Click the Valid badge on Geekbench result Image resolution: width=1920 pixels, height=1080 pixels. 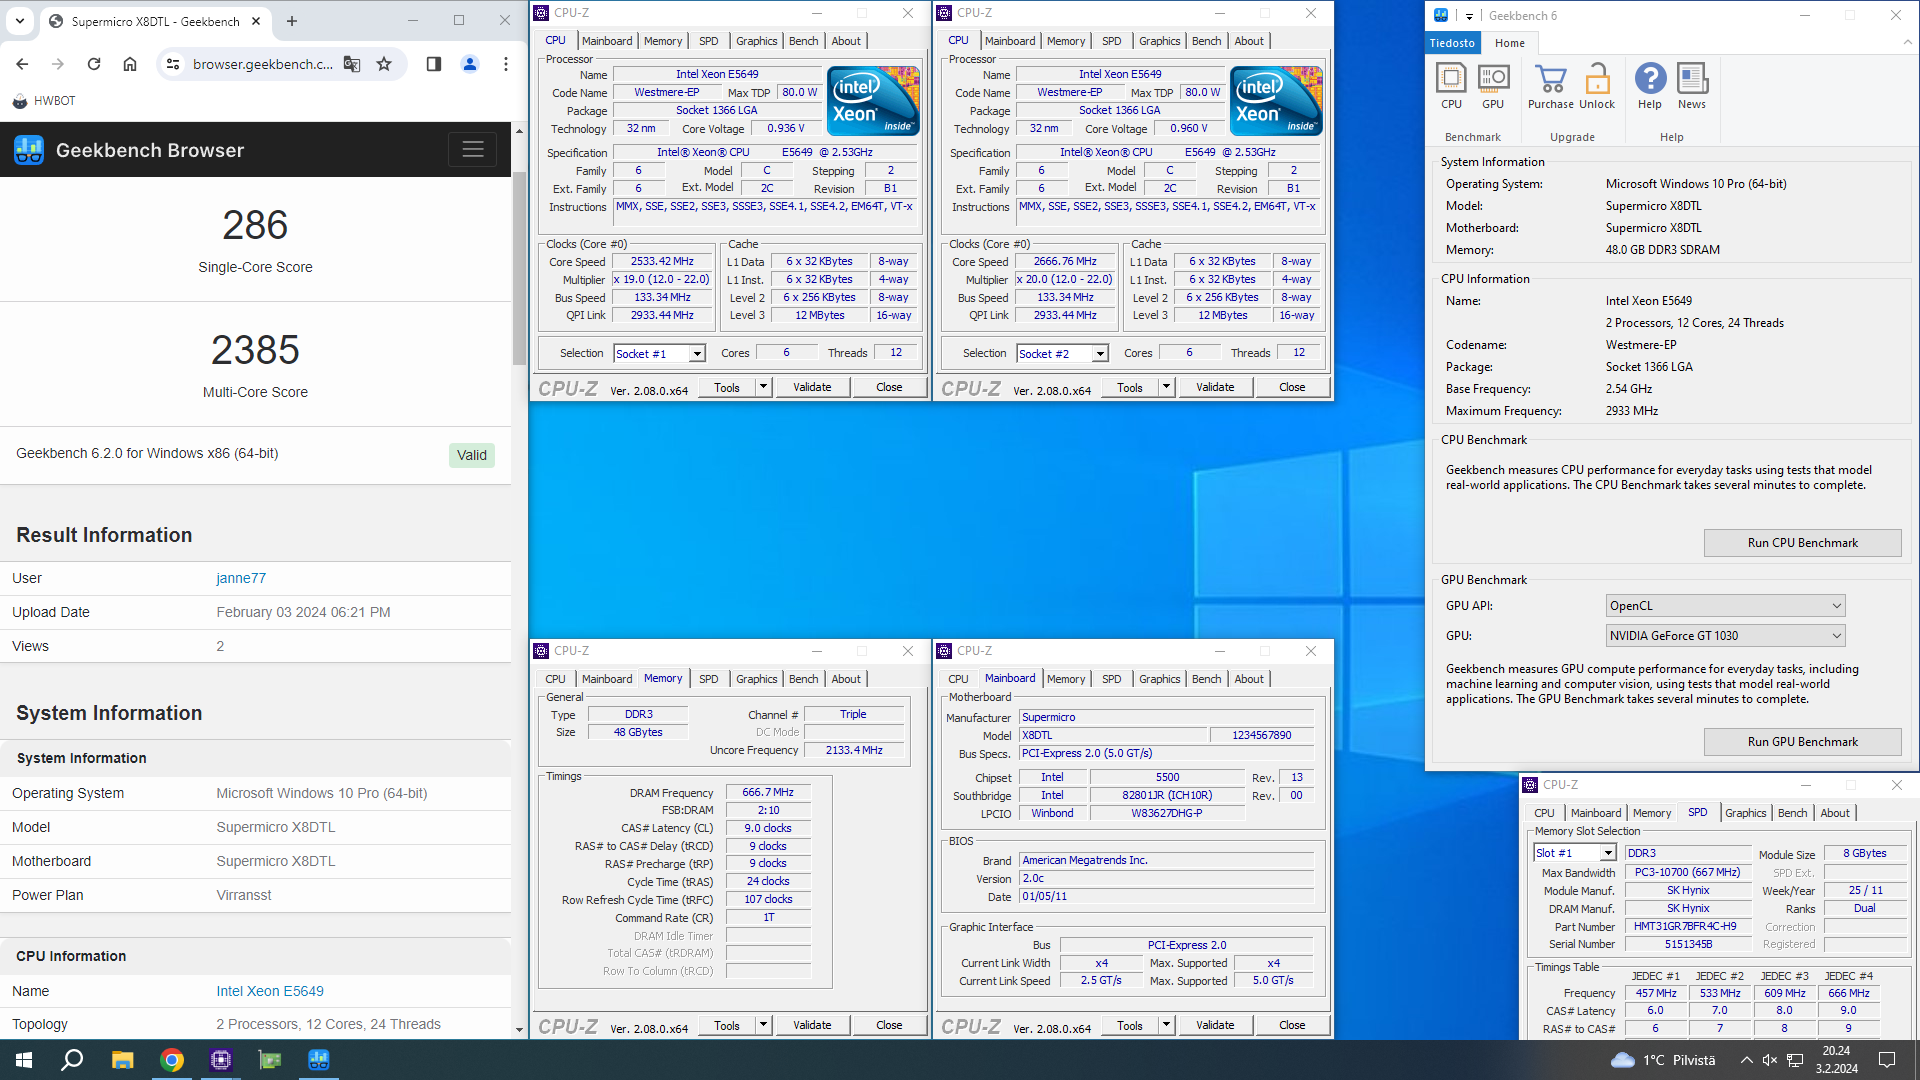pyautogui.click(x=471, y=455)
